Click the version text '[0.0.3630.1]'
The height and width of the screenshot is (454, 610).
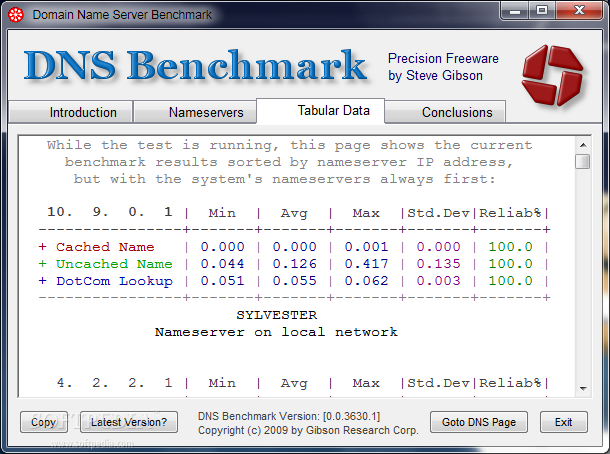pos(351,416)
